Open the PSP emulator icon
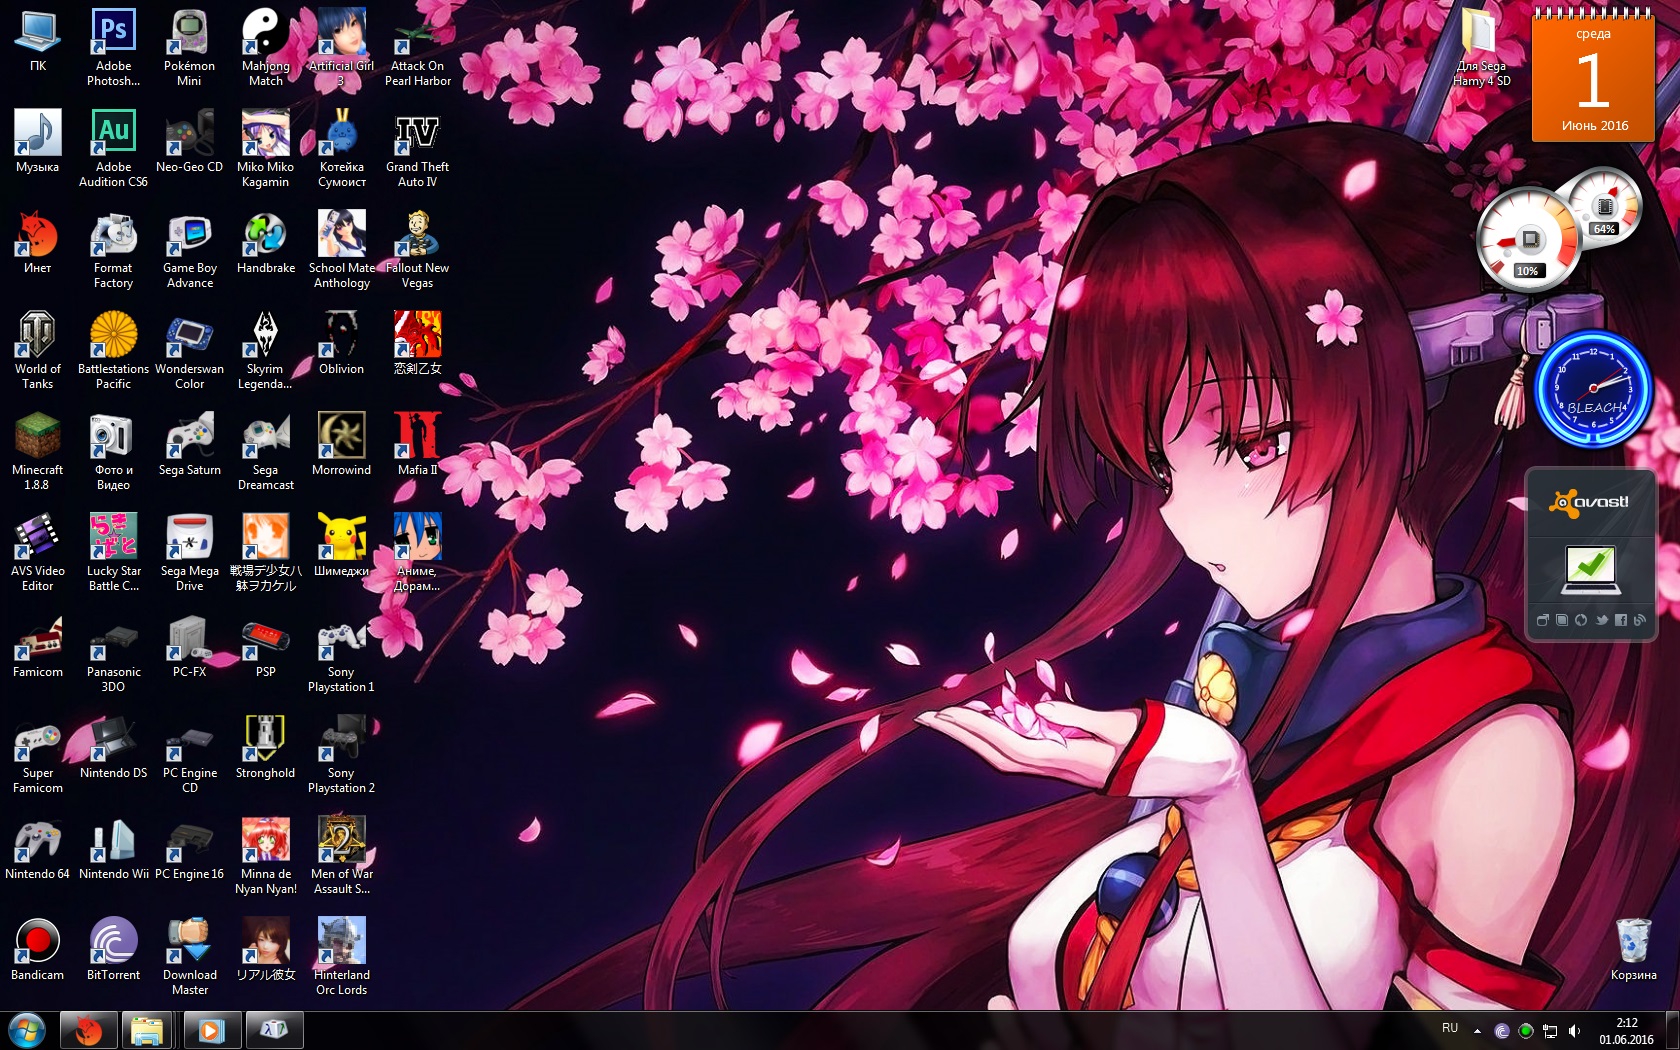 coord(265,646)
